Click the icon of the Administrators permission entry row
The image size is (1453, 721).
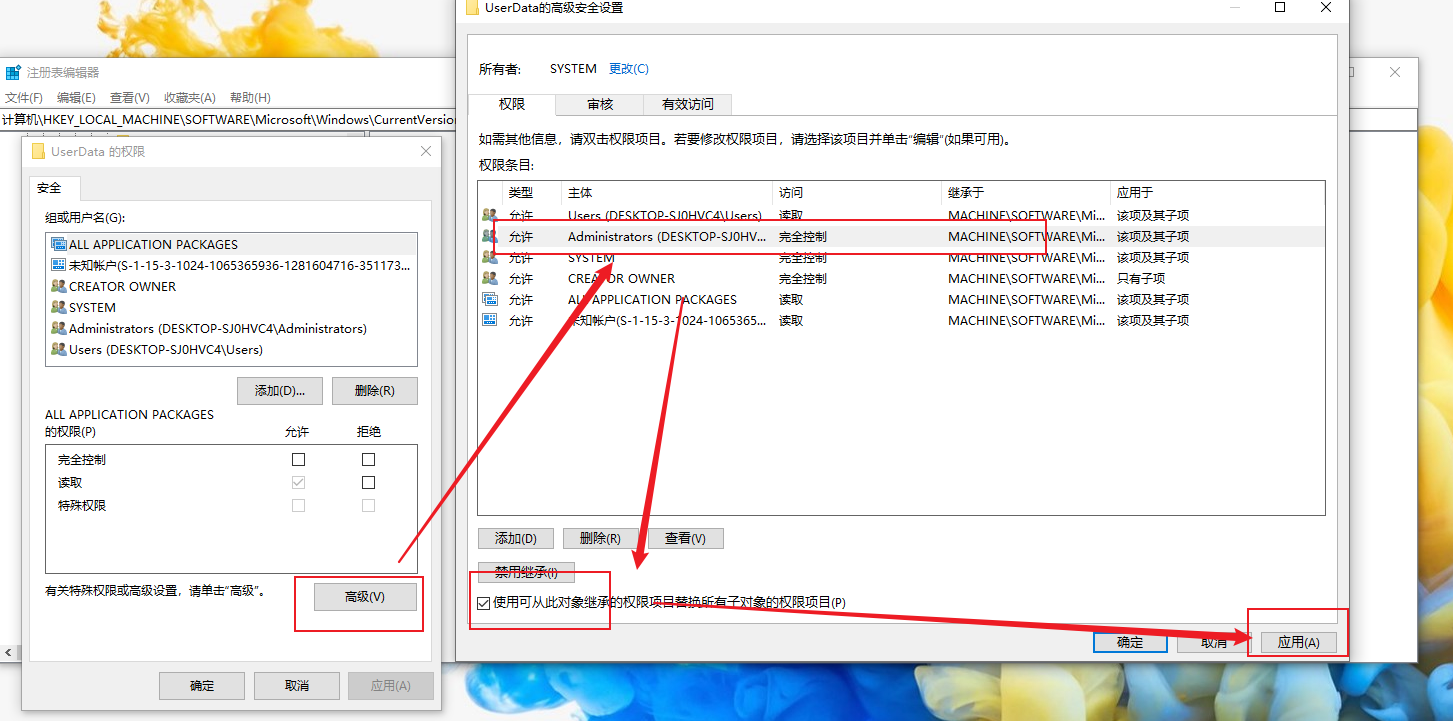490,236
